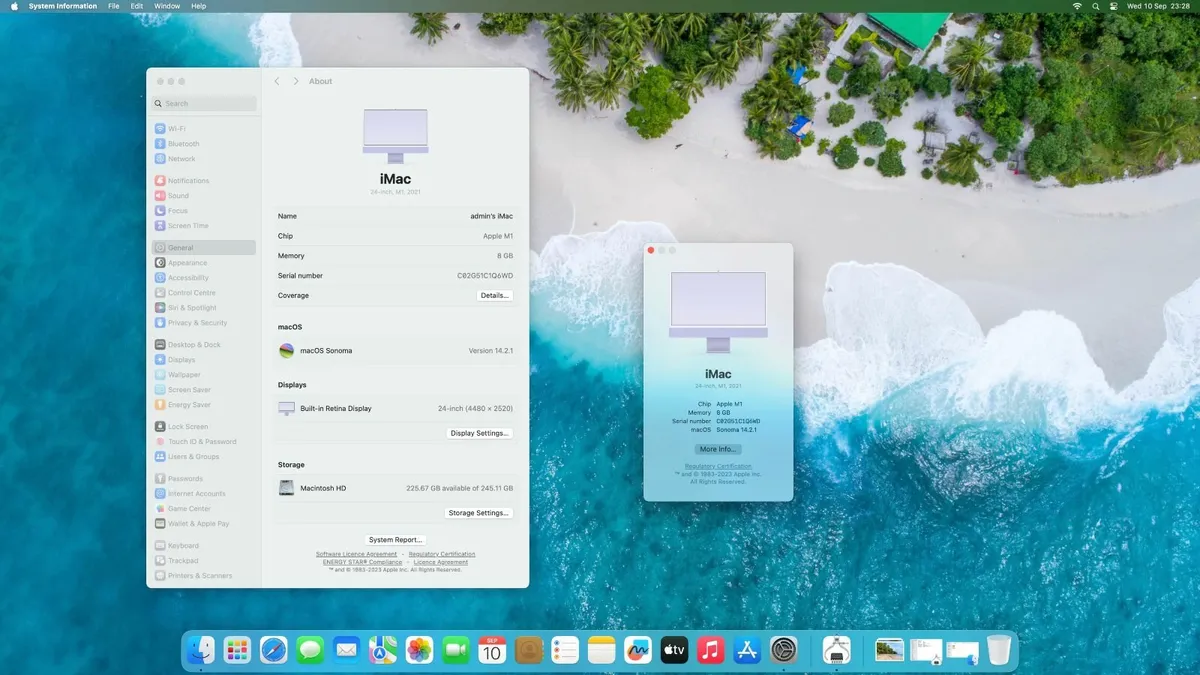The height and width of the screenshot is (675, 1200).
Task: Open the ENERGY STAR Compliance link
Action: coord(362,562)
